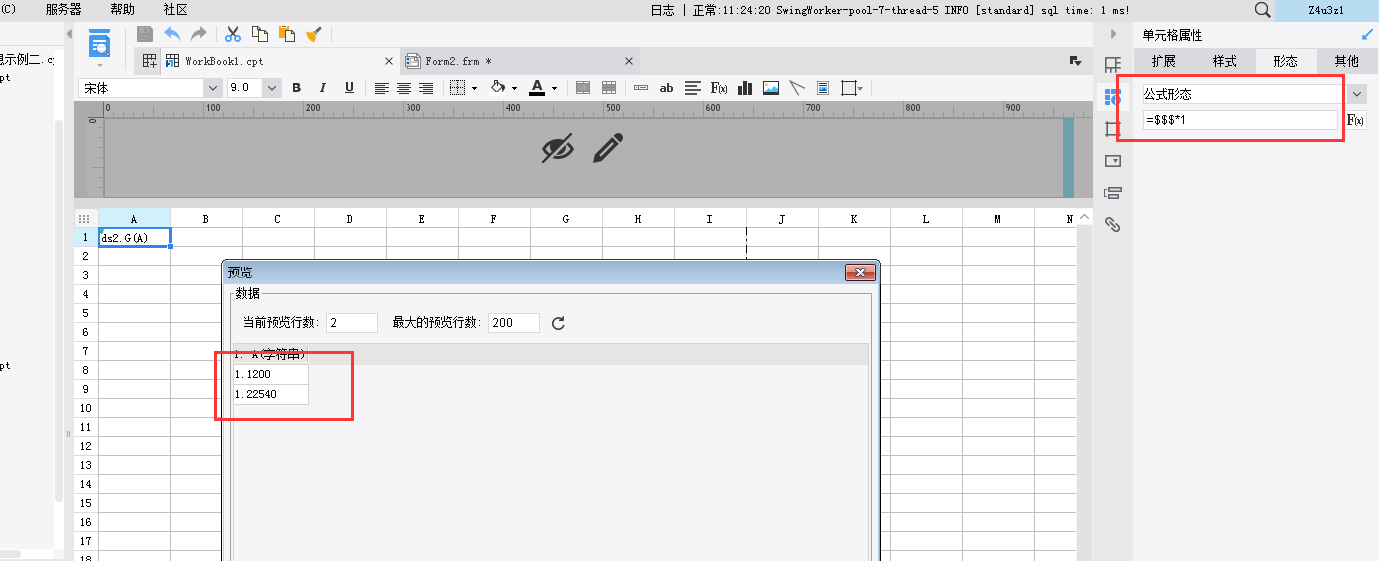Insert a chart using the bar chart icon
This screenshot has height=561, width=1379.
pos(745,88)
